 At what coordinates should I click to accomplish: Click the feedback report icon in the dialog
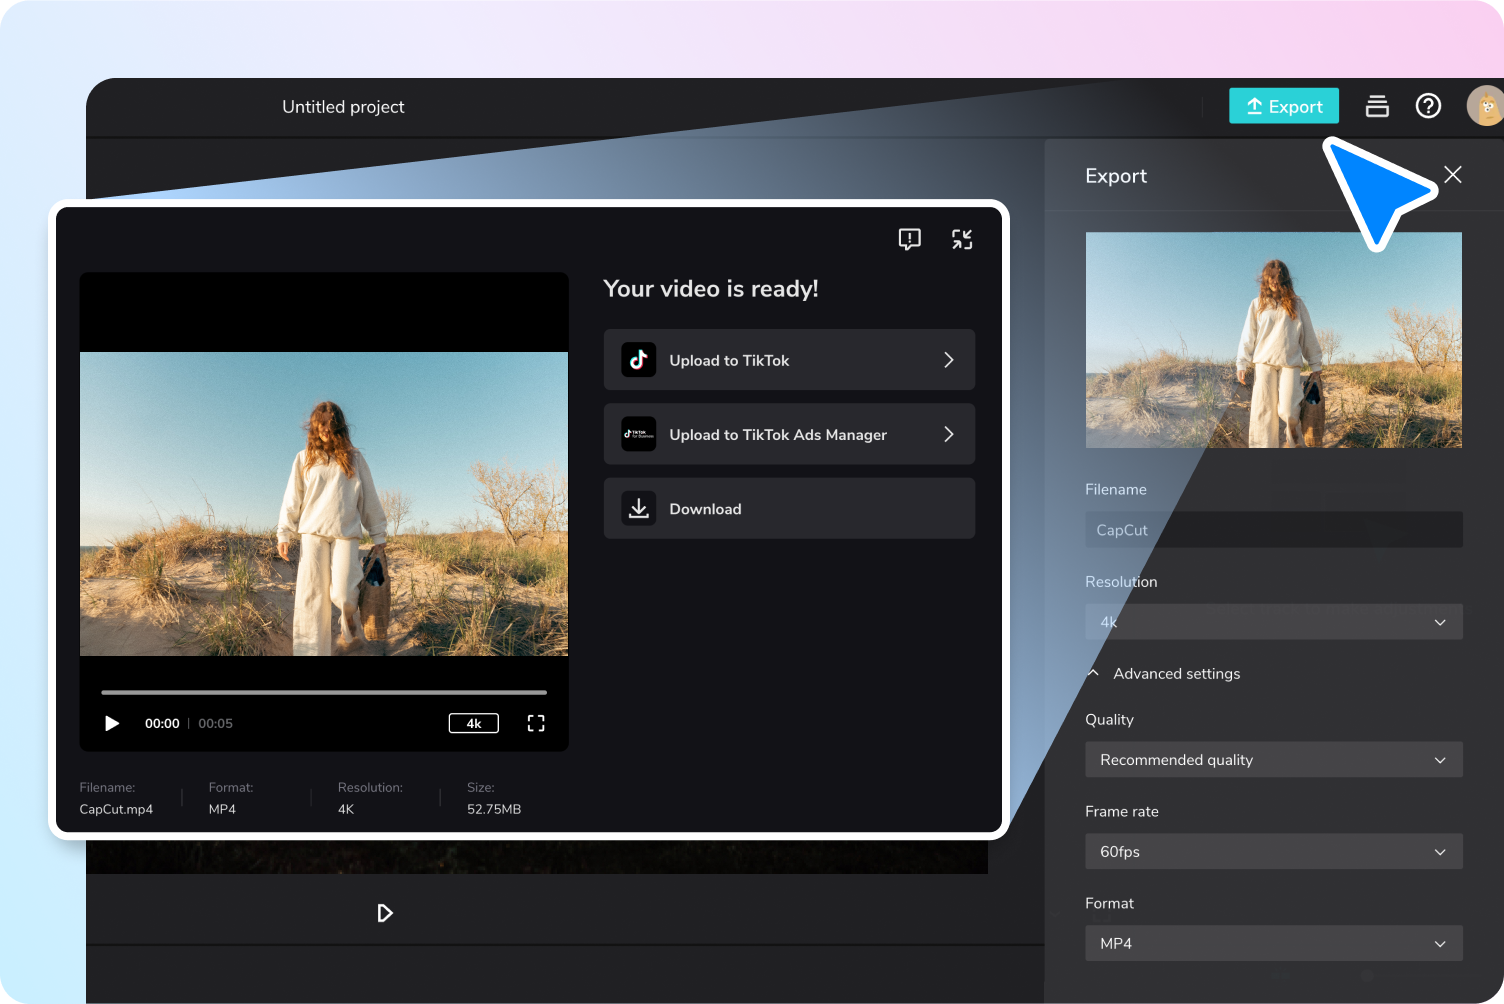pyautogui.click(x=909, y=239)
